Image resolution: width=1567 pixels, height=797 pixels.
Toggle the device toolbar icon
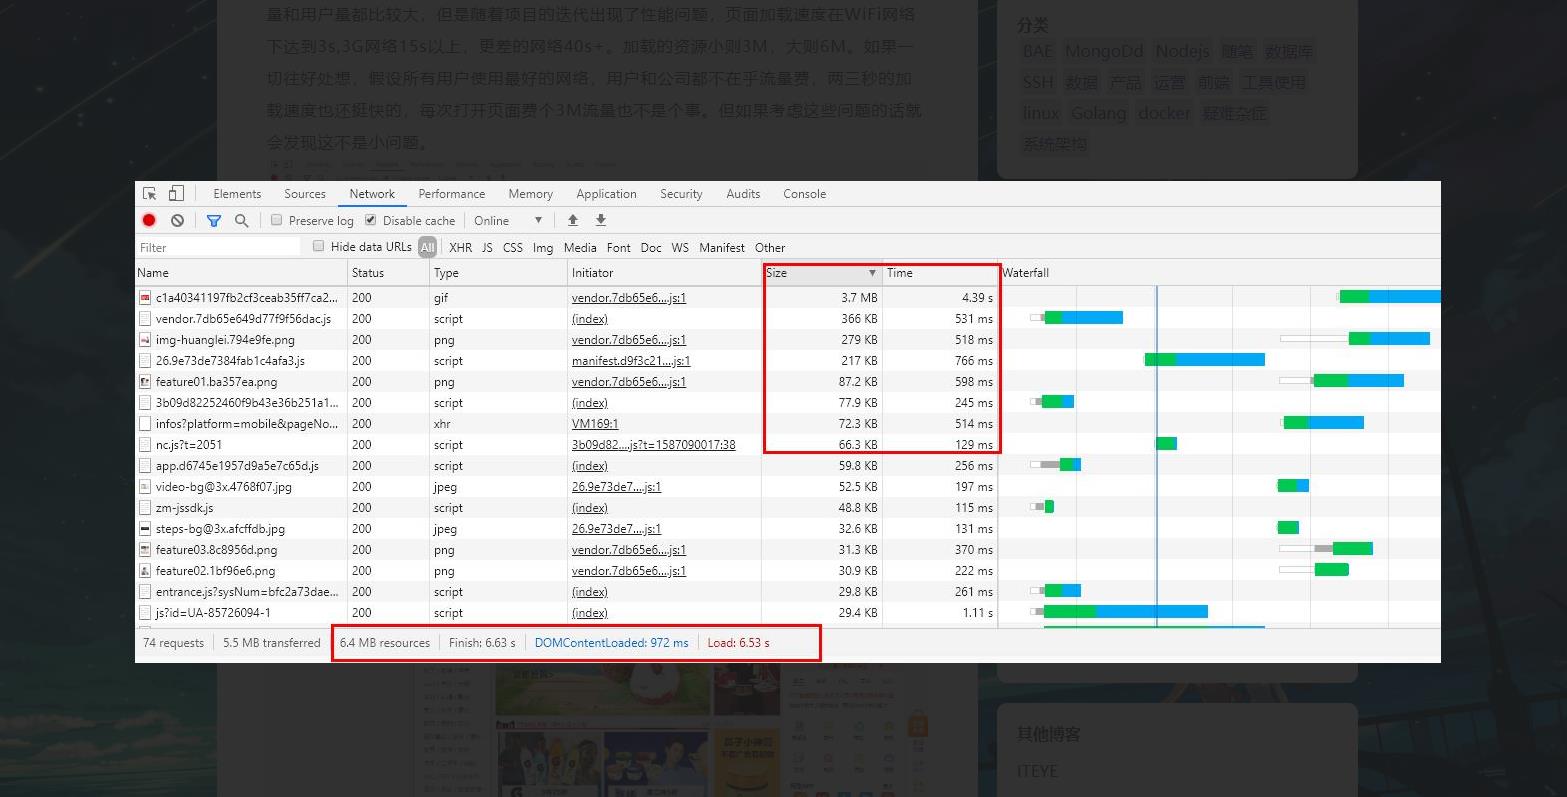pos(176,194)
